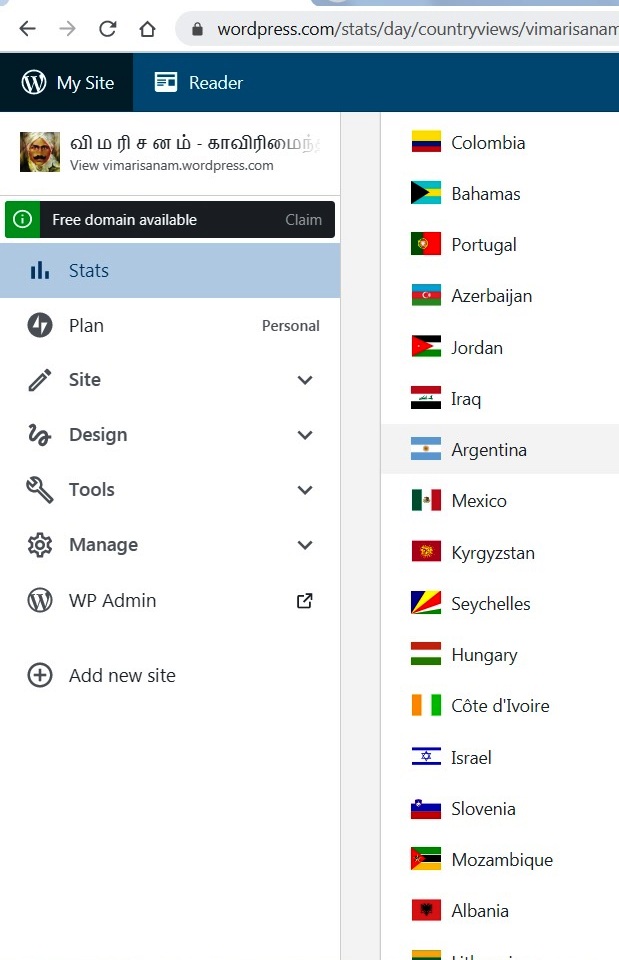Viewport: 619px width, 960px height.
Task: Click the Design squiggle icon
Action: coord(40,435)
